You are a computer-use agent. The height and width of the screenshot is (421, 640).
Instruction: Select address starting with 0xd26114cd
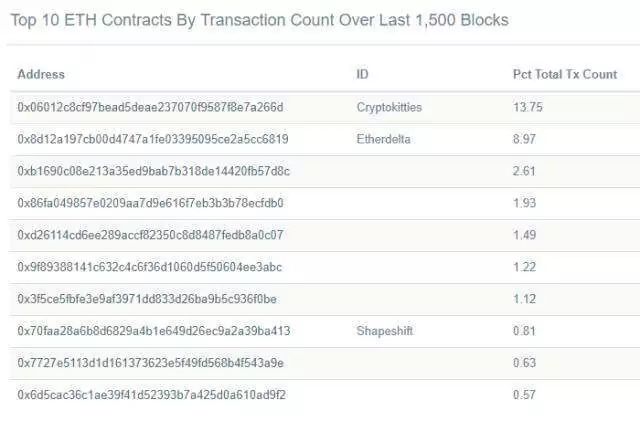tap(150, 235)
